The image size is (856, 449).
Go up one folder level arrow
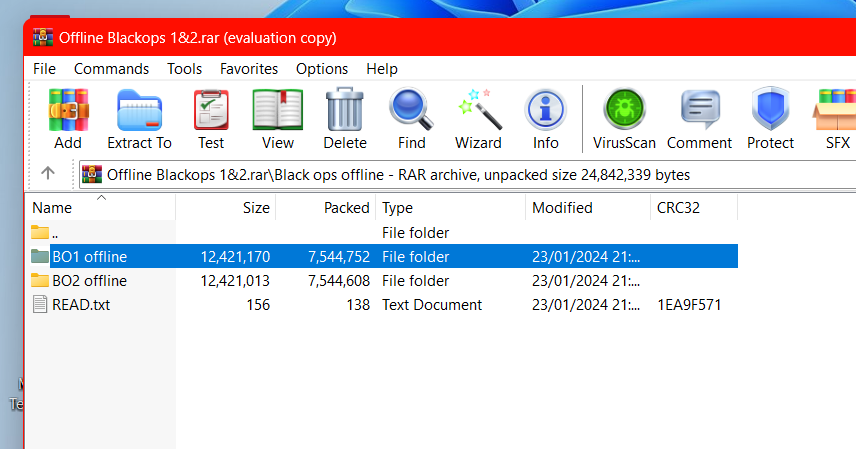pos(48,174)
